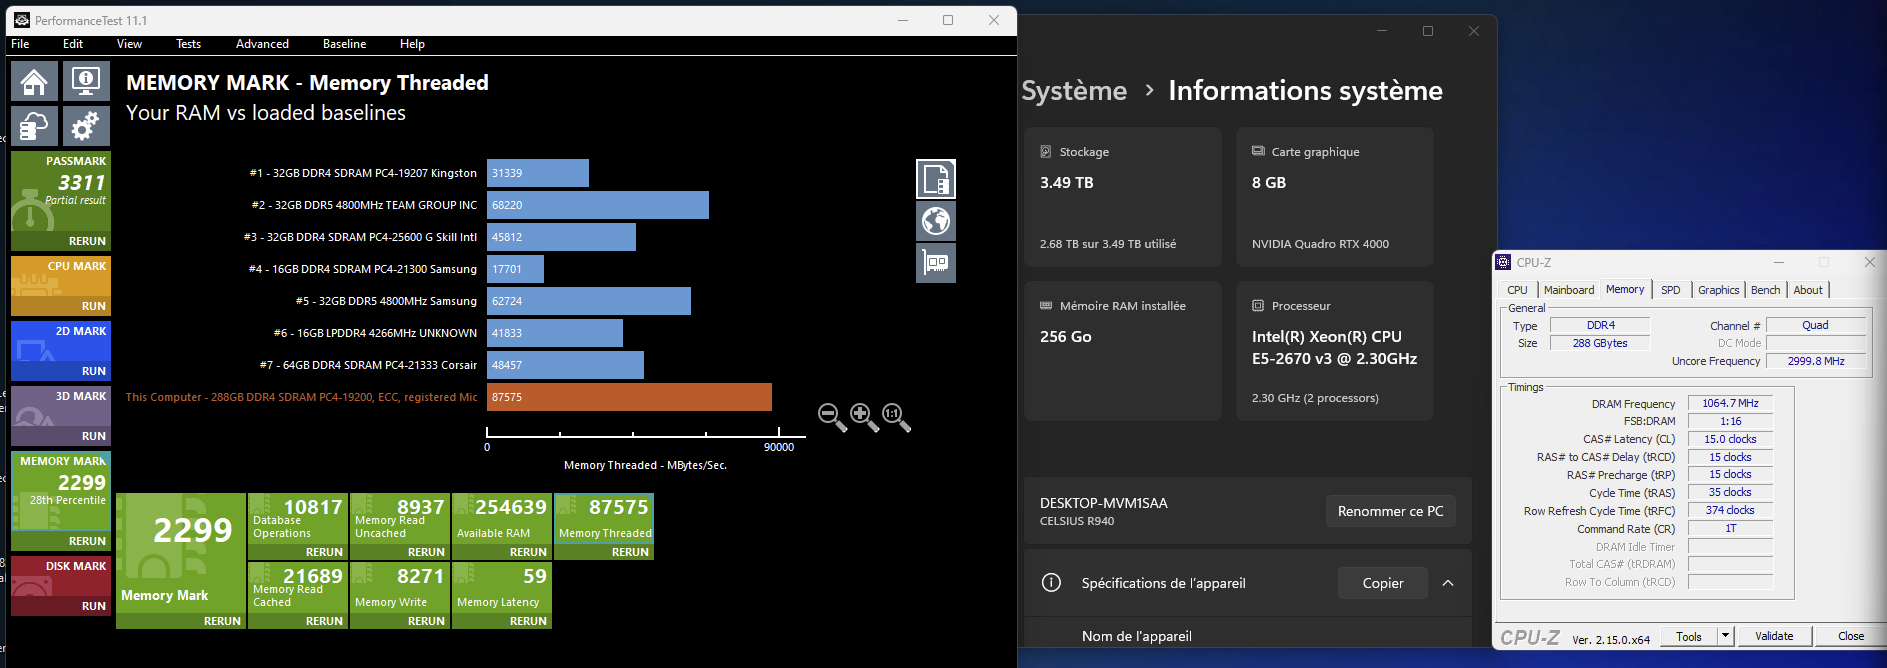1887x668 pixels.
Task: Click This Computer orange bar 87575
Action: pyautogui.click(x=629, y=397)
